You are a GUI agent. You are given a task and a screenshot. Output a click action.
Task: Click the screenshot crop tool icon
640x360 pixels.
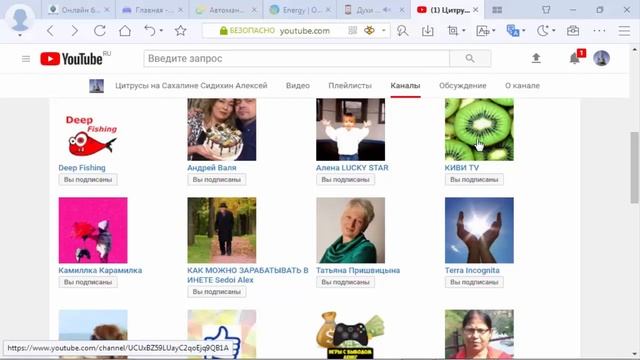click(453, 31)
